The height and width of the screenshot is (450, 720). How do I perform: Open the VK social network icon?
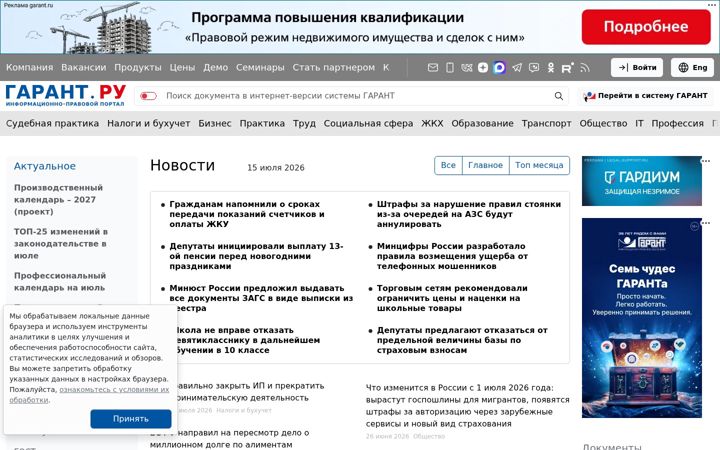coord(467,68)
